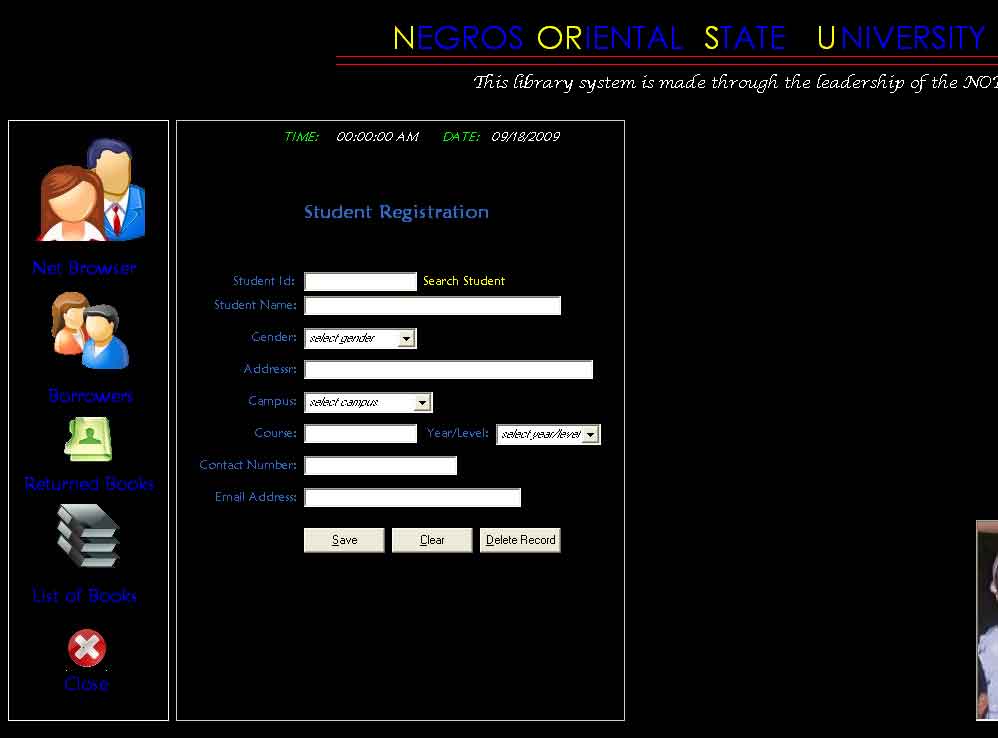Viewport: 998px width, 738px height.
Task: Focus the Course input box
Action: 360,433
